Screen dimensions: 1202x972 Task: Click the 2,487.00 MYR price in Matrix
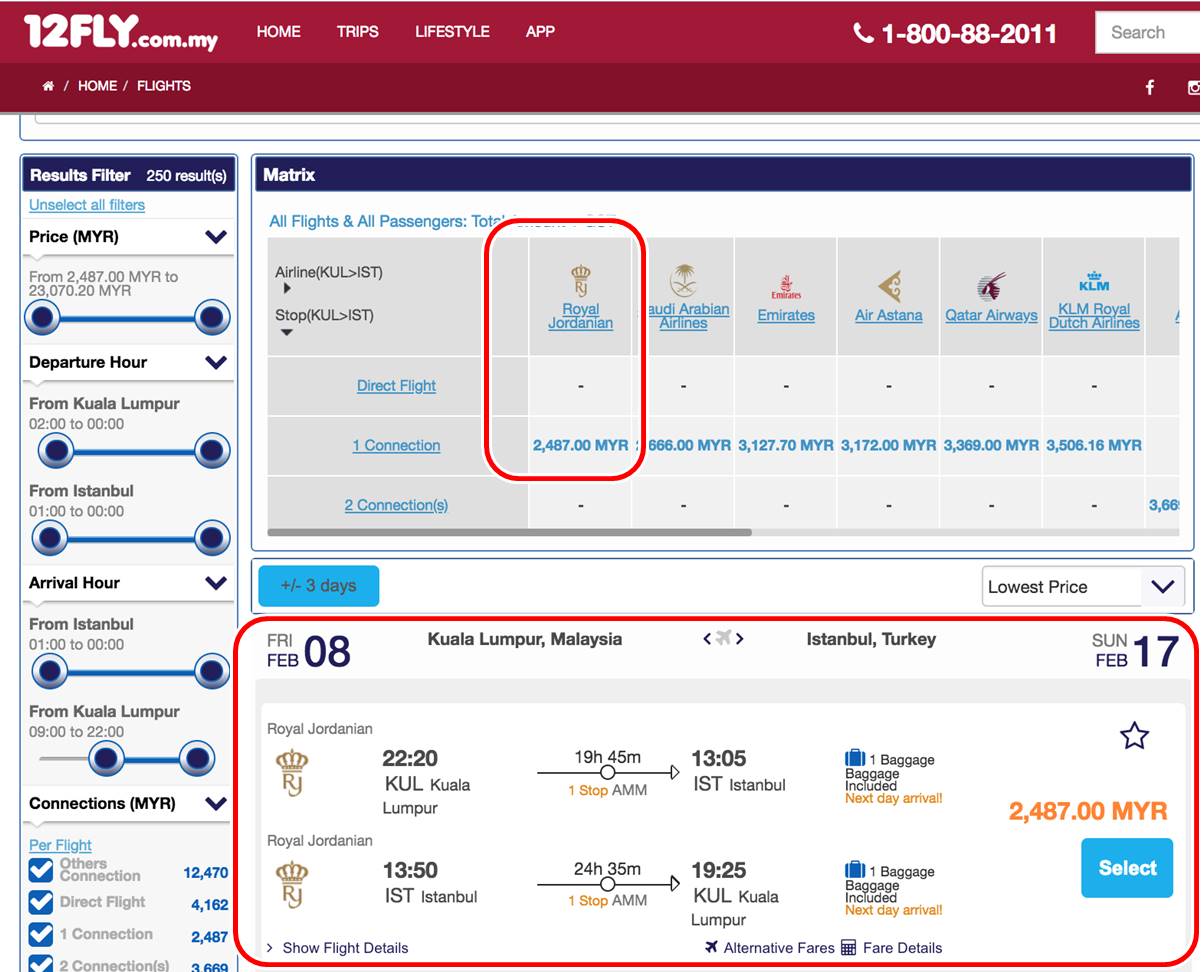(581, 446)
